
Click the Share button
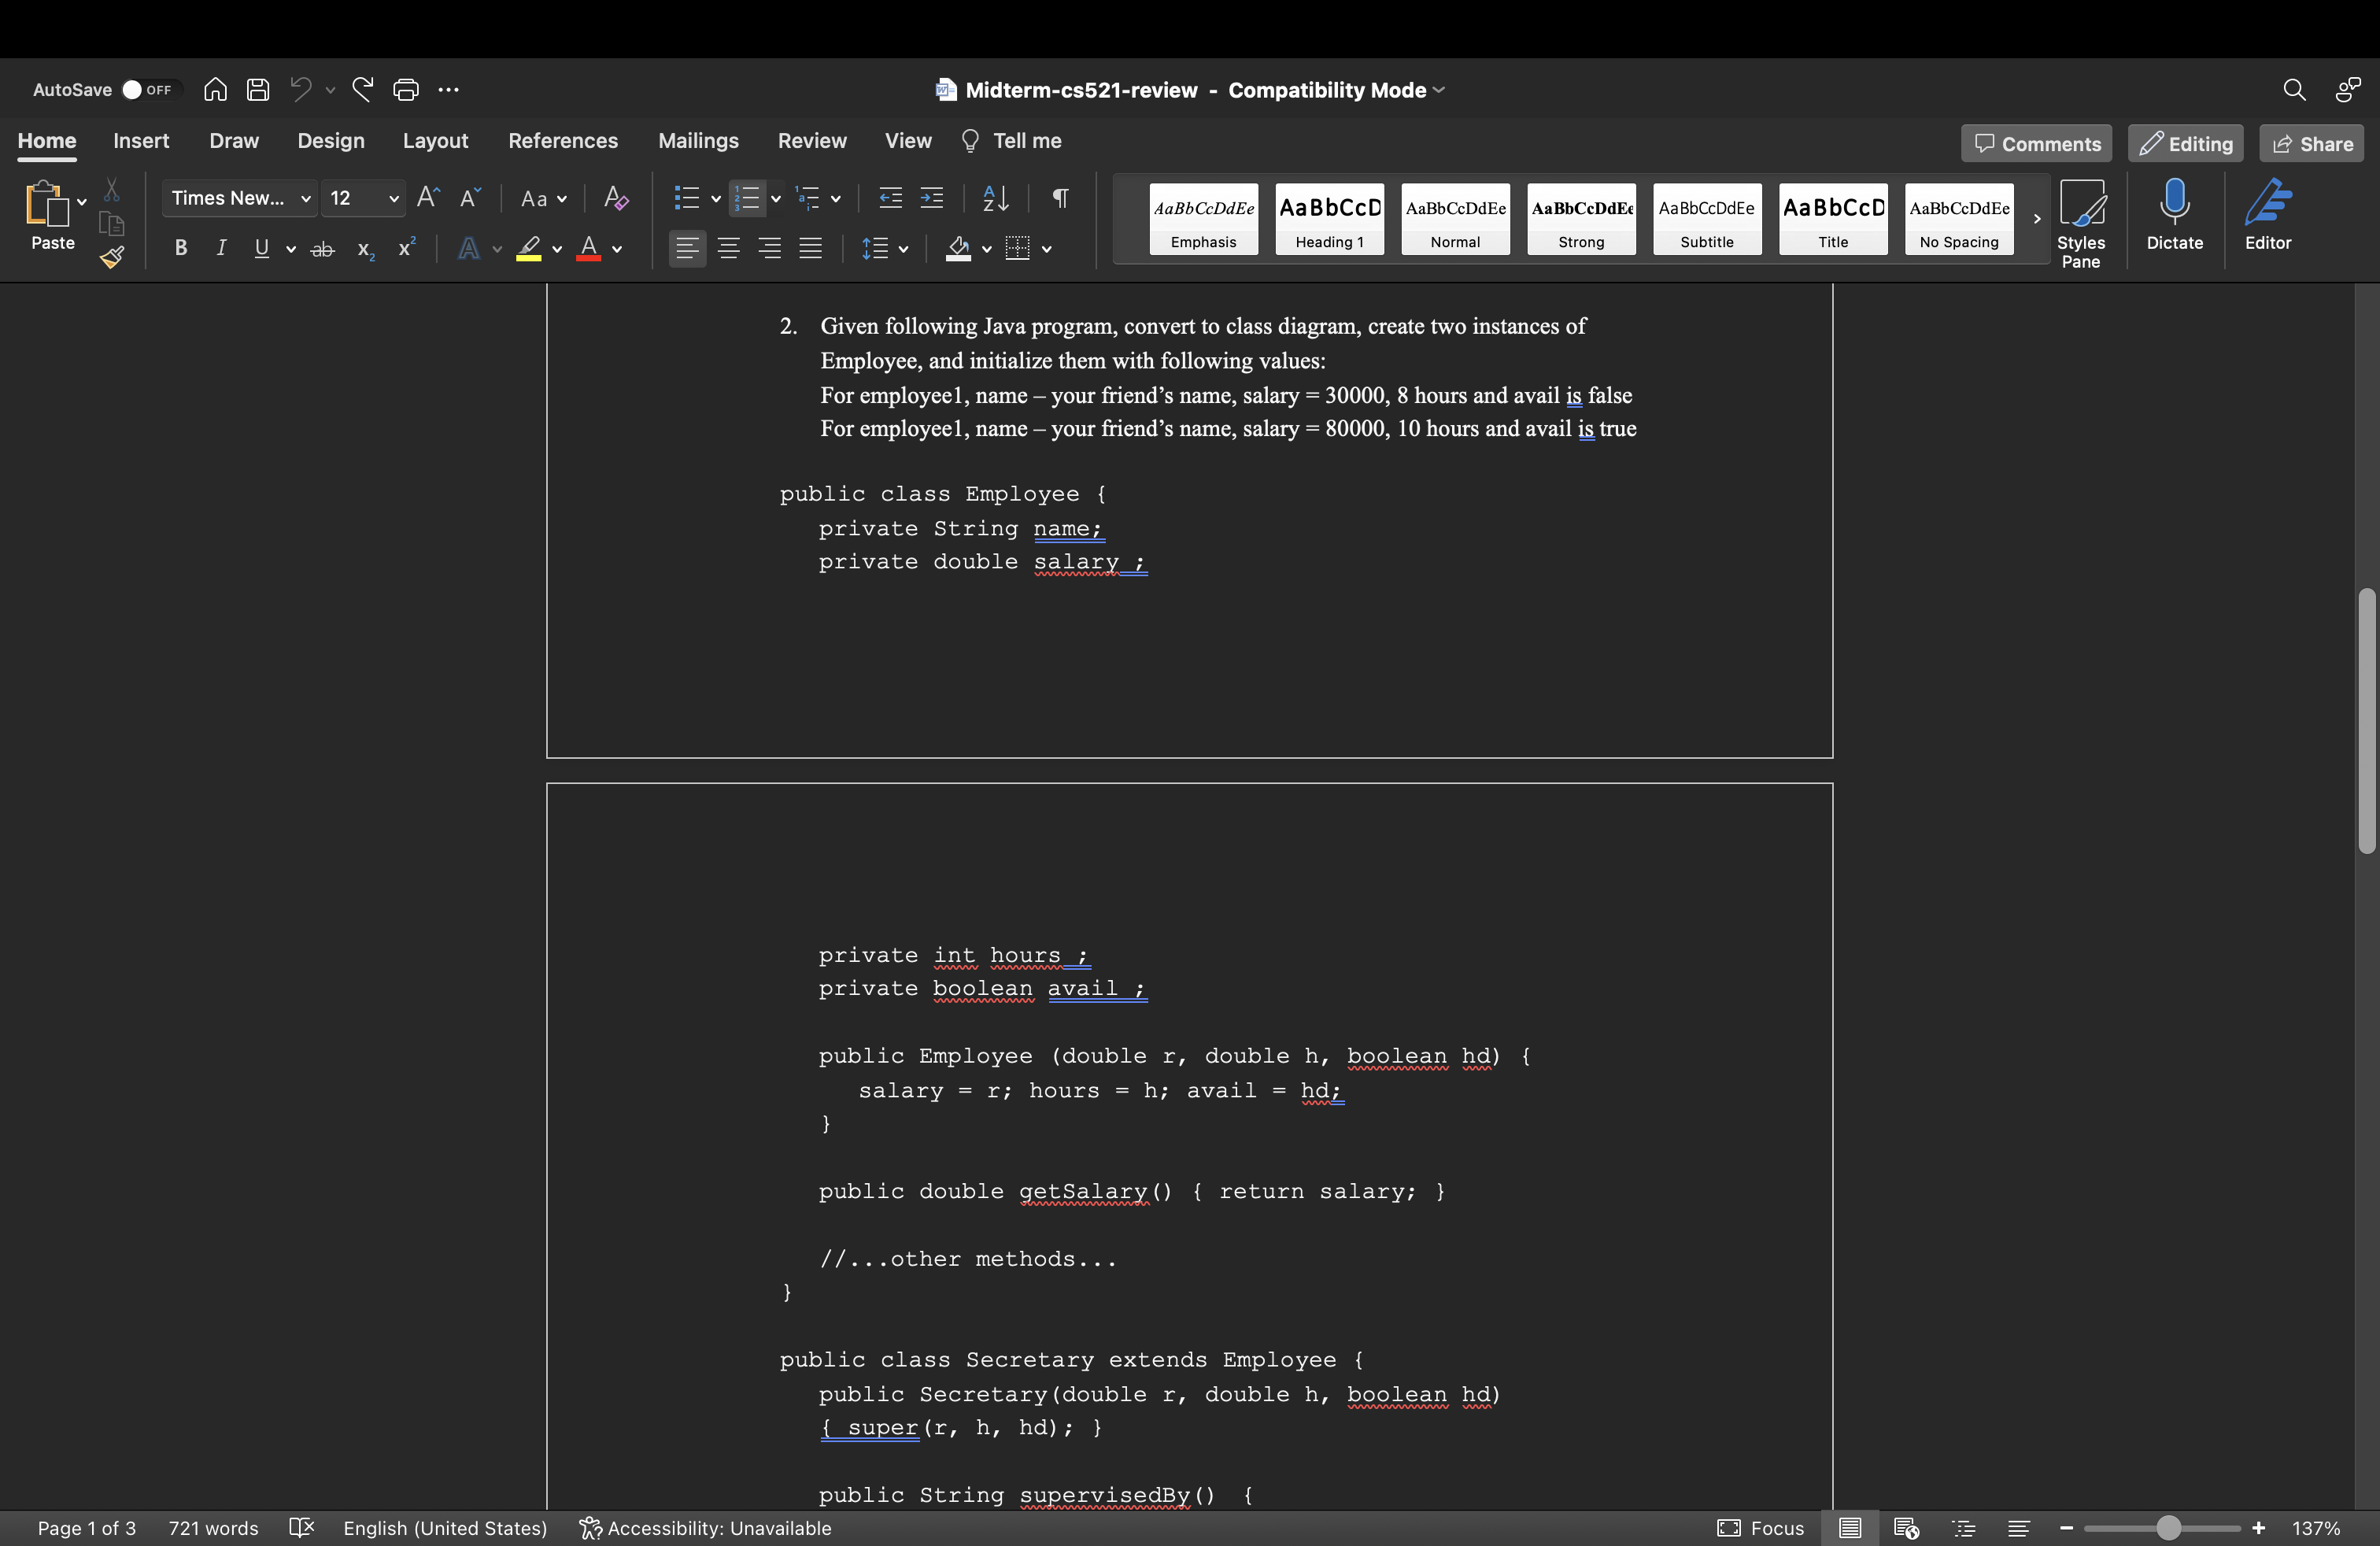coord(2311,144)
